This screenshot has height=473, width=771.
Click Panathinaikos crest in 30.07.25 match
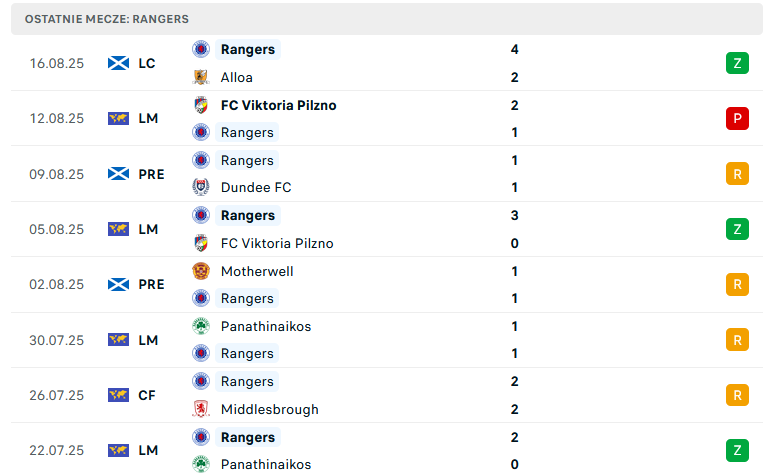coord(201,326)
